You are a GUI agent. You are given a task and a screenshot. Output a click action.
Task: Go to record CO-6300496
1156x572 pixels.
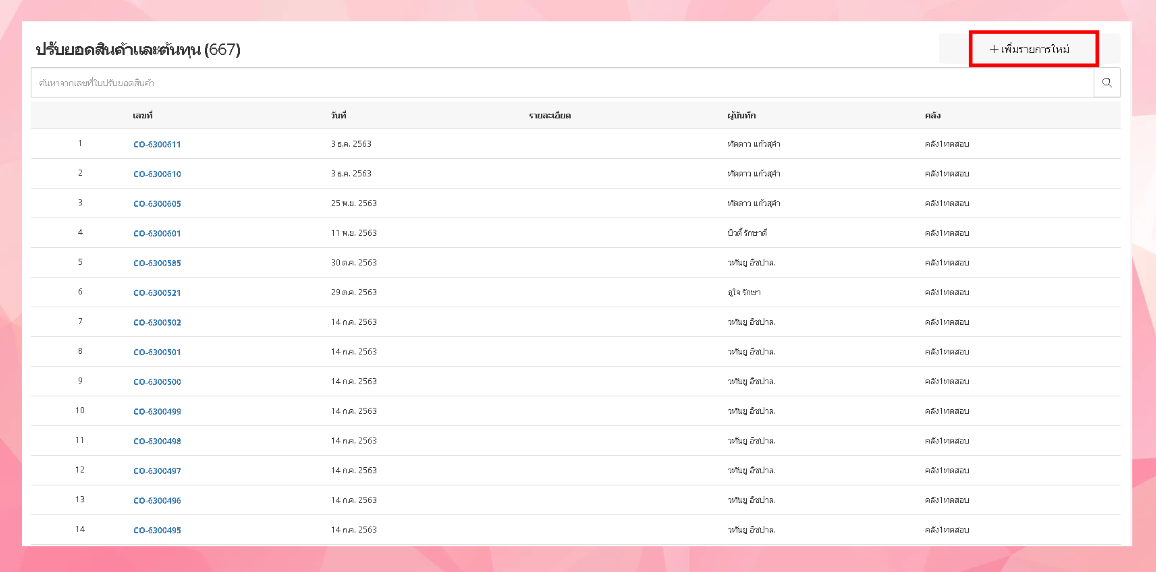tap(157, 501)
